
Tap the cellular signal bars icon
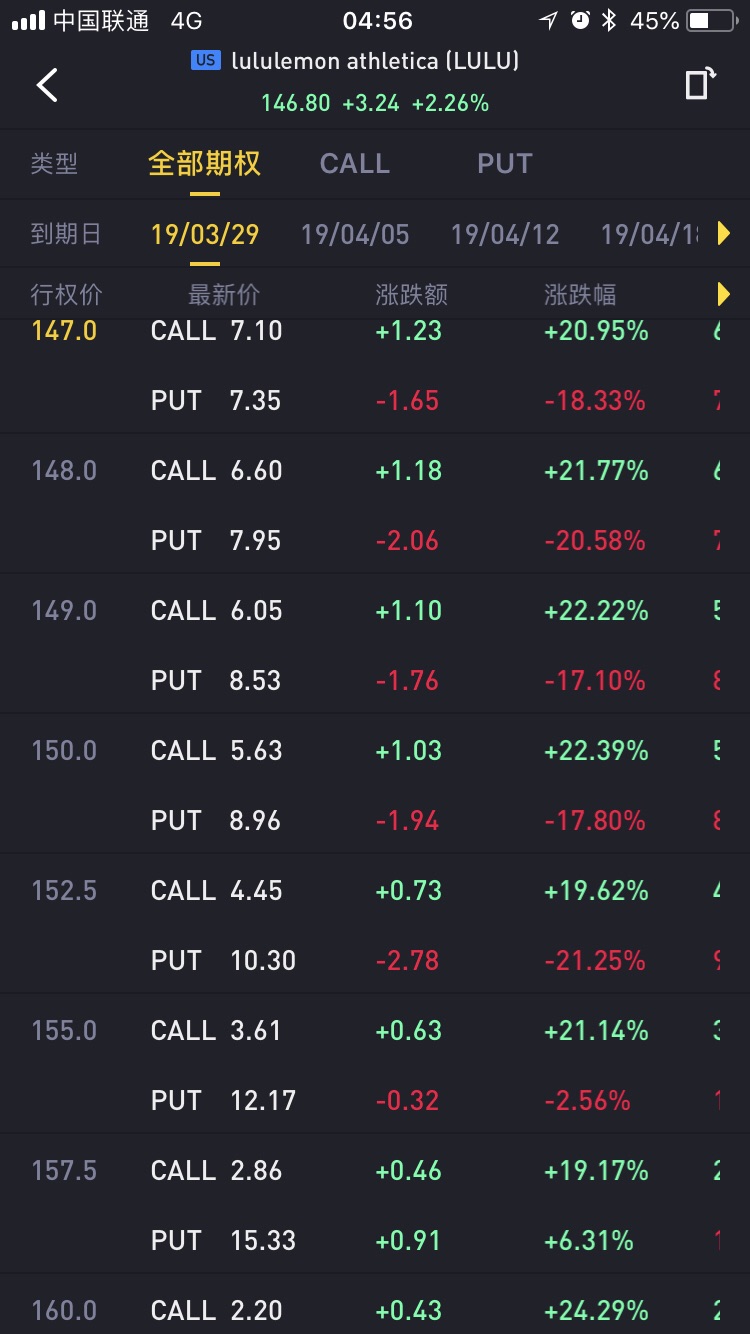click(x=28, y=21)
